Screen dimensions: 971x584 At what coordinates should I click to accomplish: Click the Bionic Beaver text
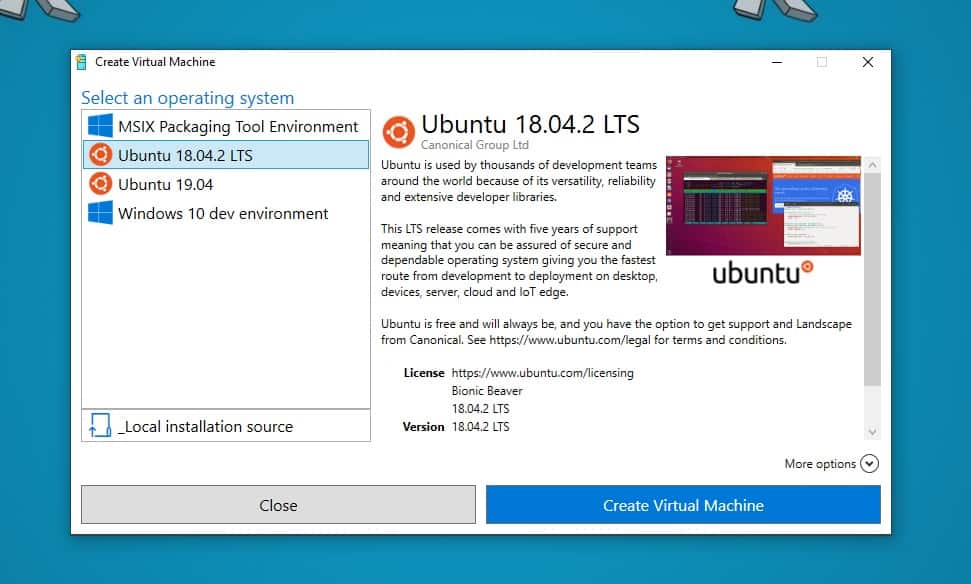click(487, 391)
